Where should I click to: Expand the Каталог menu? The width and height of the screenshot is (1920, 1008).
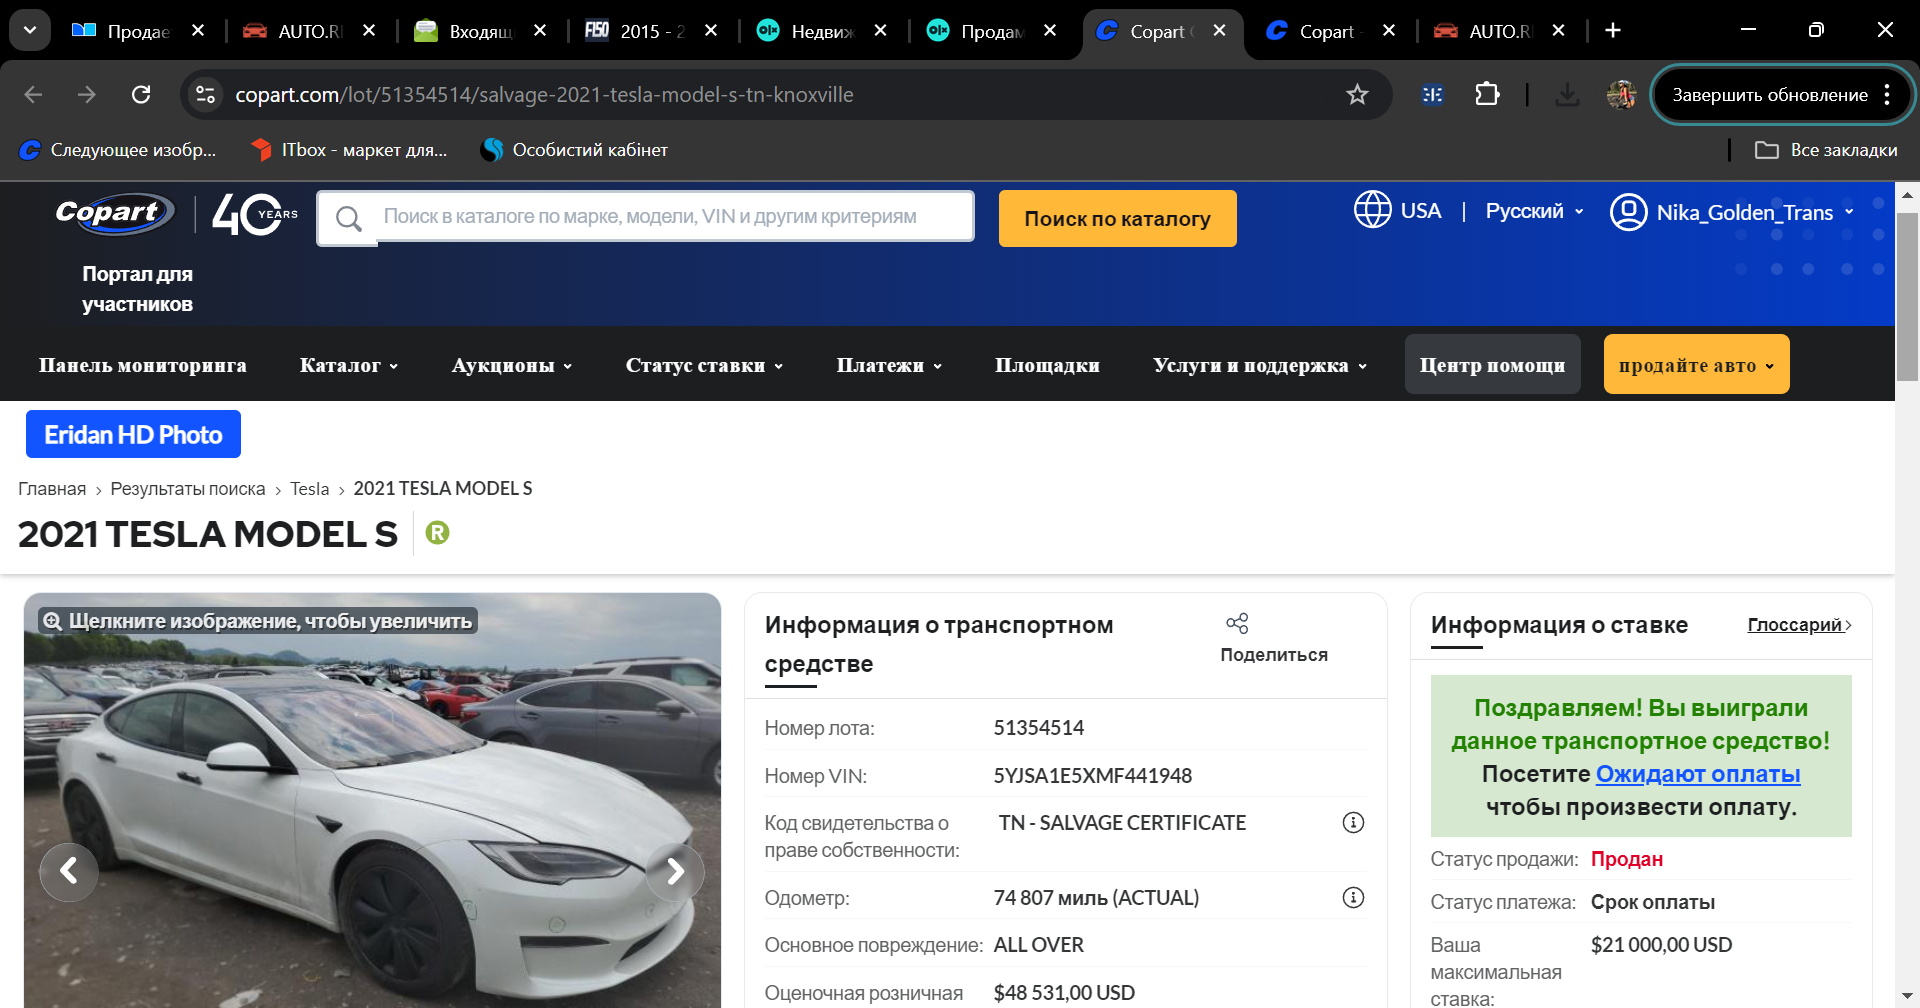point(348,365)
